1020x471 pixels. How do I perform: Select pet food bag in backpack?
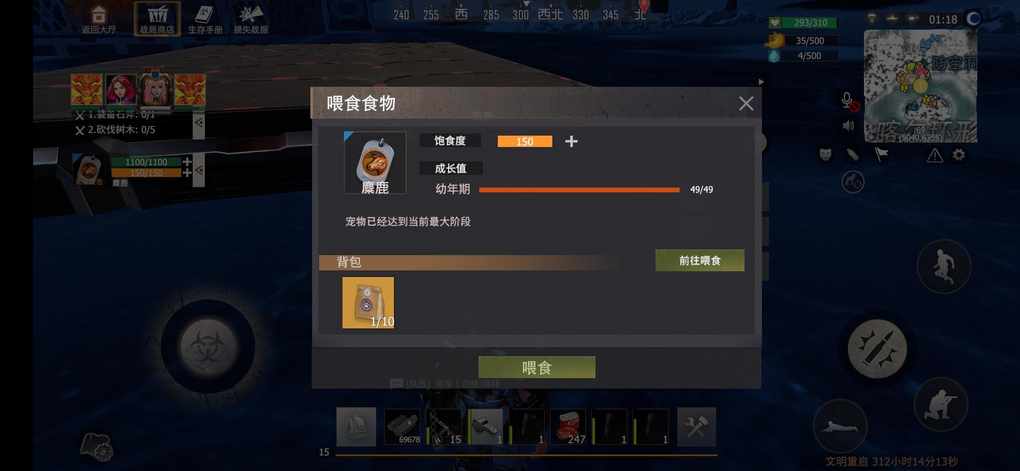pos(368,303)
